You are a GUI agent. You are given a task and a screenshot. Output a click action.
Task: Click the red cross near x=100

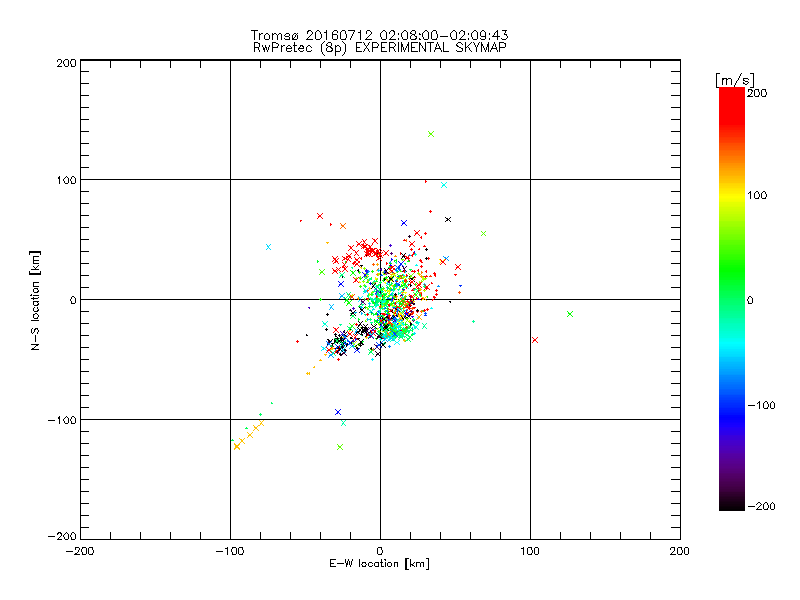tap(535, 340)
